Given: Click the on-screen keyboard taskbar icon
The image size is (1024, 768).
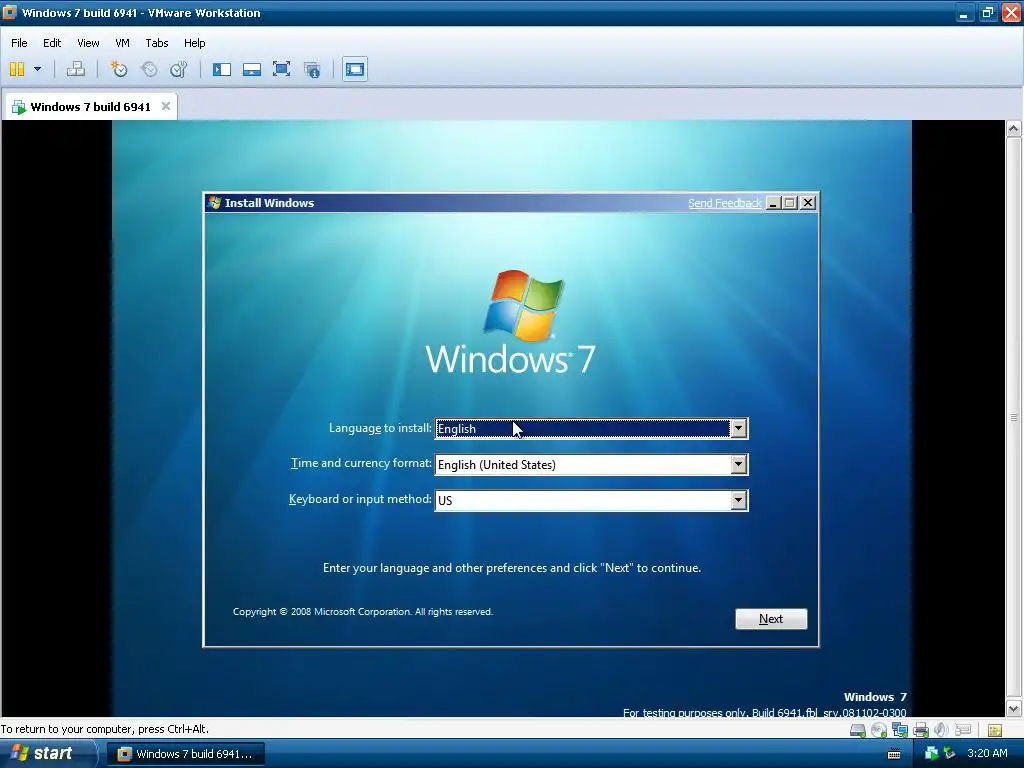Looking at the screenshot, I should (x=894, y=754).
